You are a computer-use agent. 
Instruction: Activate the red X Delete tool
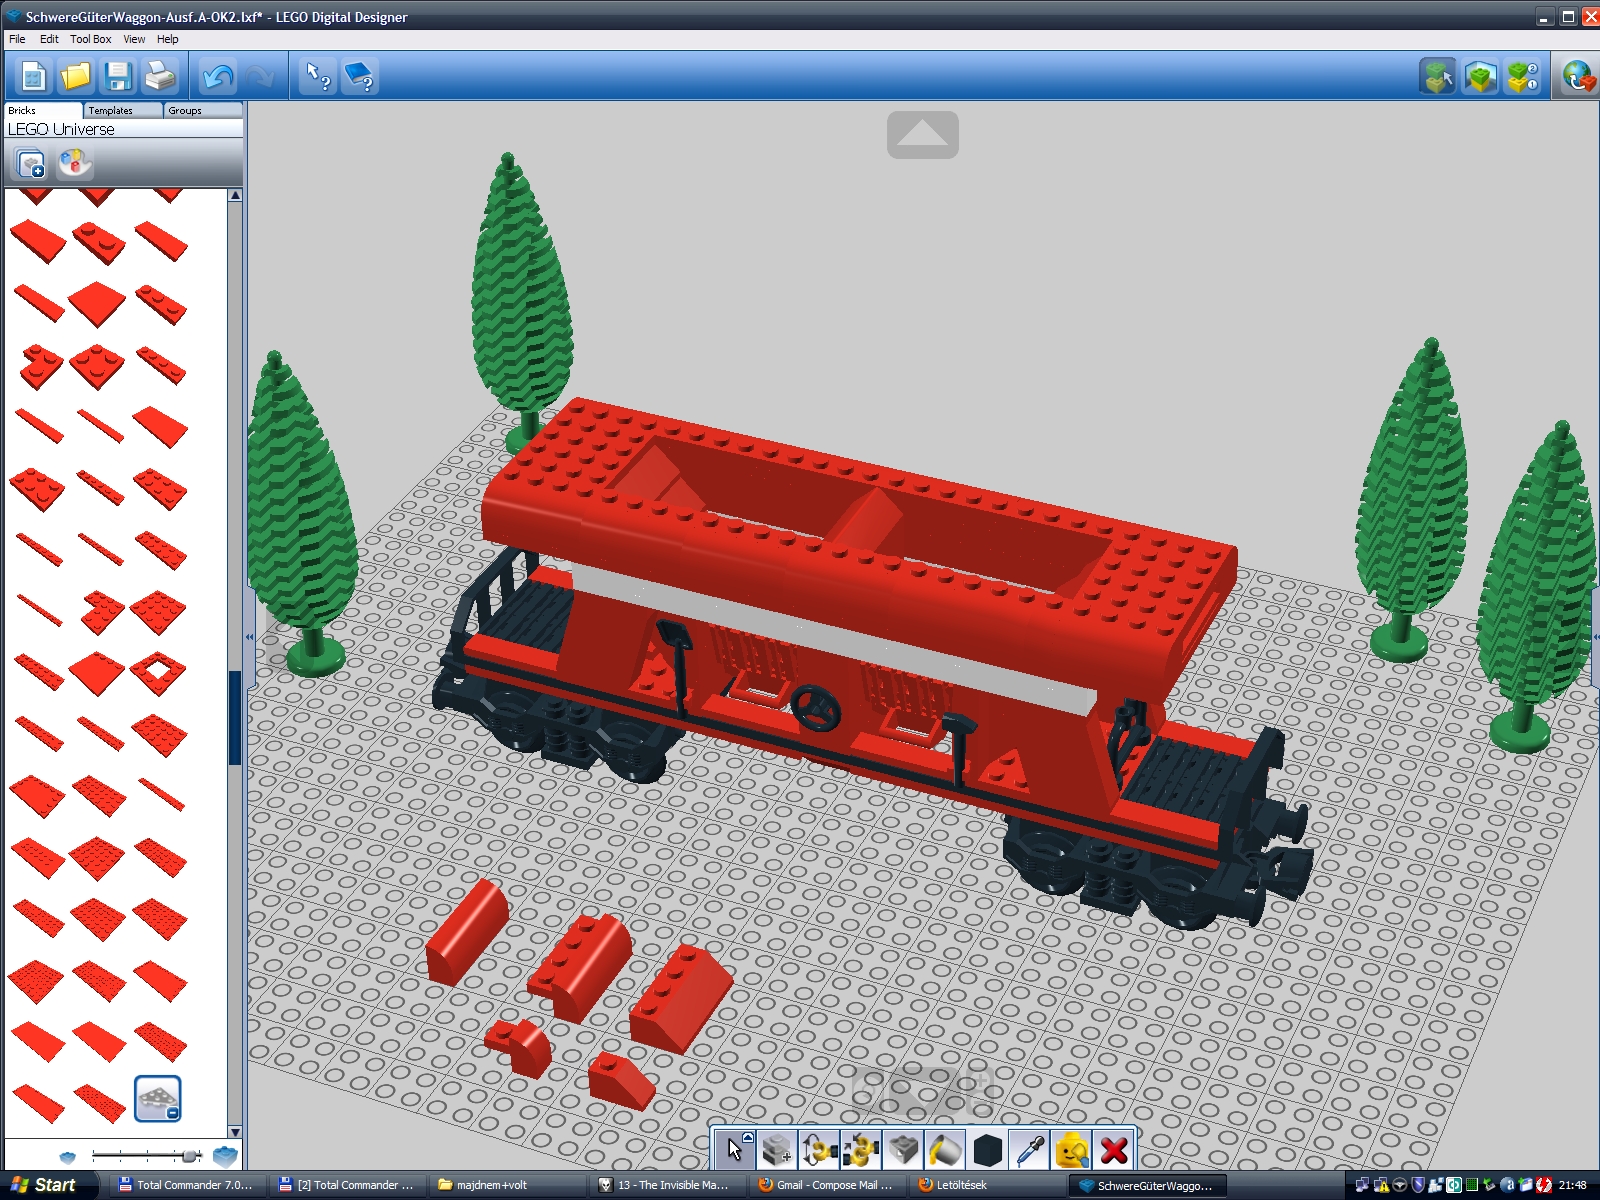(1113, 1150)
